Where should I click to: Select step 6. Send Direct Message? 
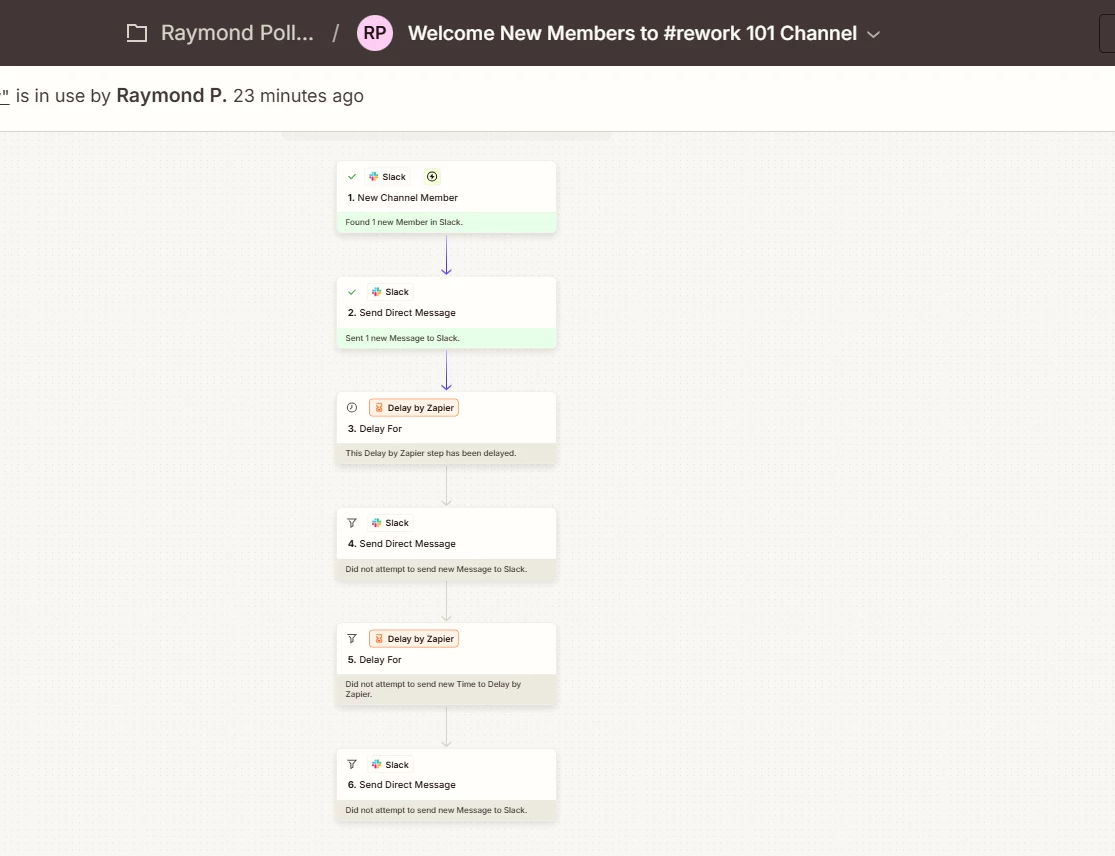pos(402,785)
